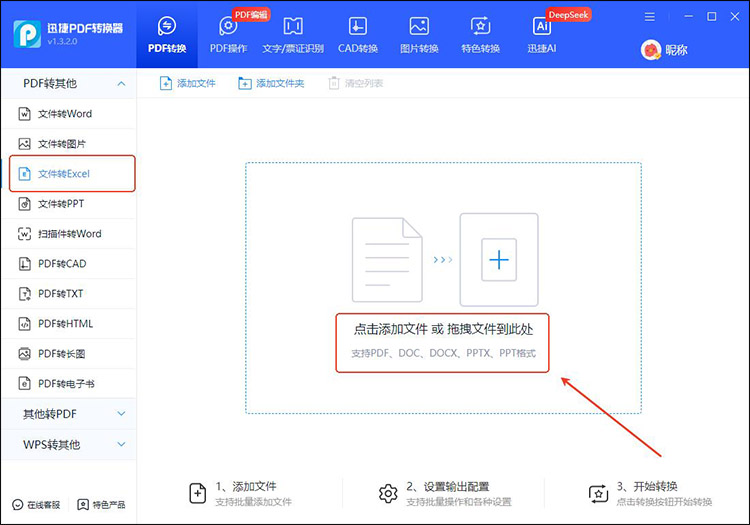Expand the WPS转其他 section
The width and height of the screenshot is (750, 525).
point(68,445)
